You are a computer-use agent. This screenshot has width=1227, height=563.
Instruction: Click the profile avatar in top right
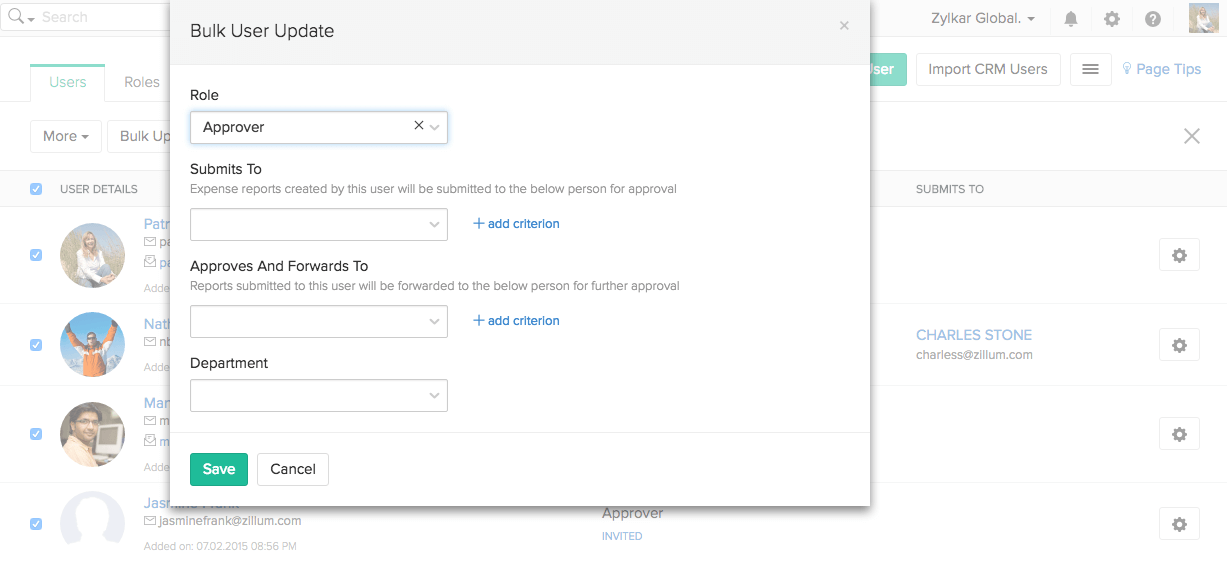click(x=1203, y=18)
